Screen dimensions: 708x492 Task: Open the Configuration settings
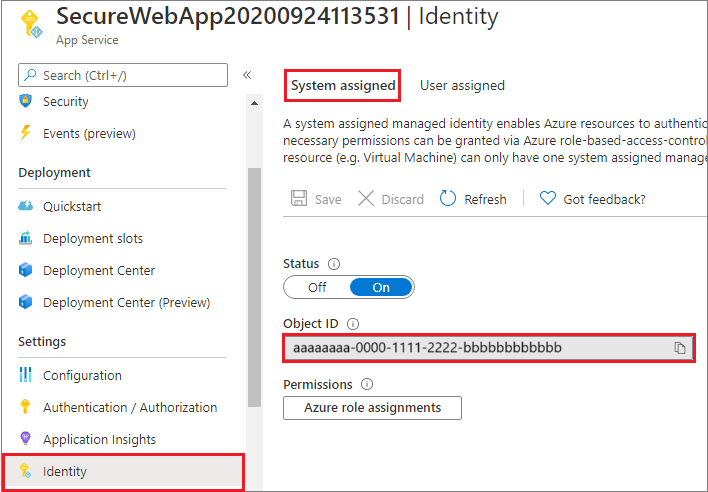[82, 376]
